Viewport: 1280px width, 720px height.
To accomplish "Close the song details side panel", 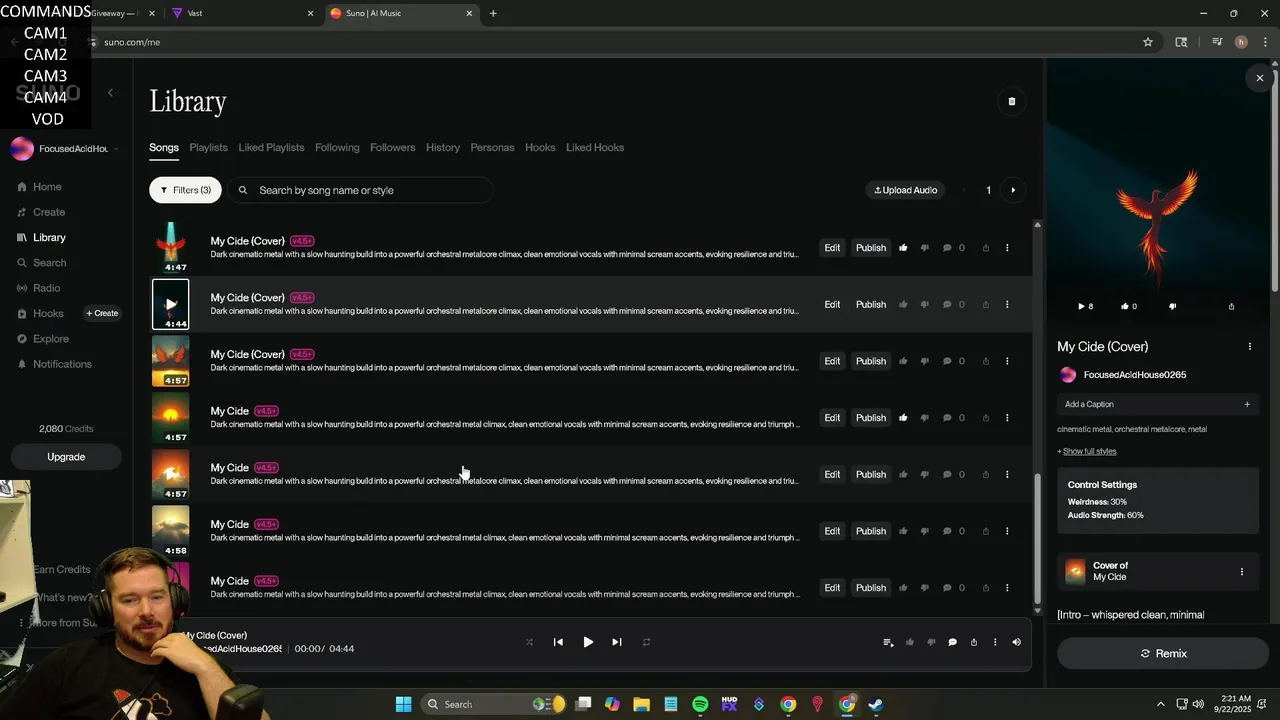I will tap(1260, 78).
